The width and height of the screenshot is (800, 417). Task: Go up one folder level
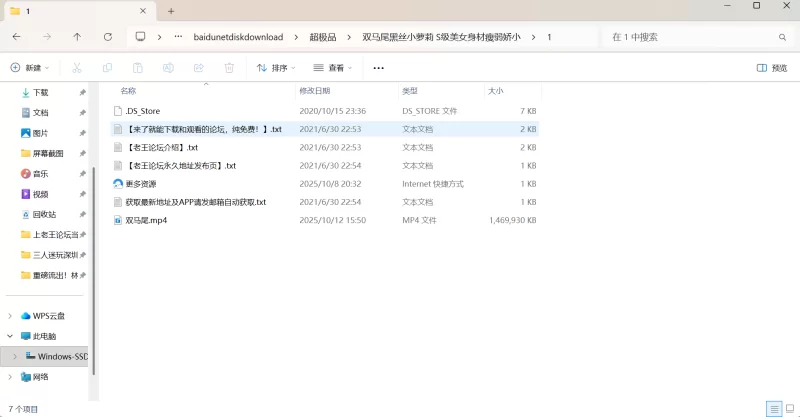click(x=77, y=37)
